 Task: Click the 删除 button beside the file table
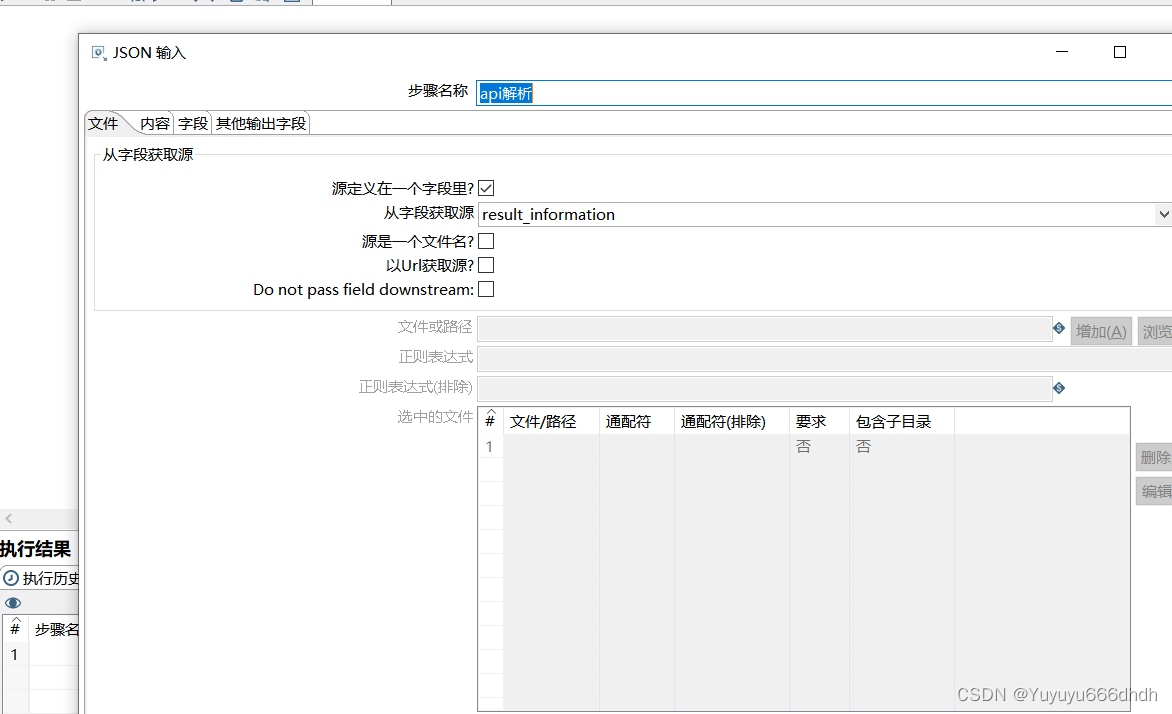coord(1155,456)
